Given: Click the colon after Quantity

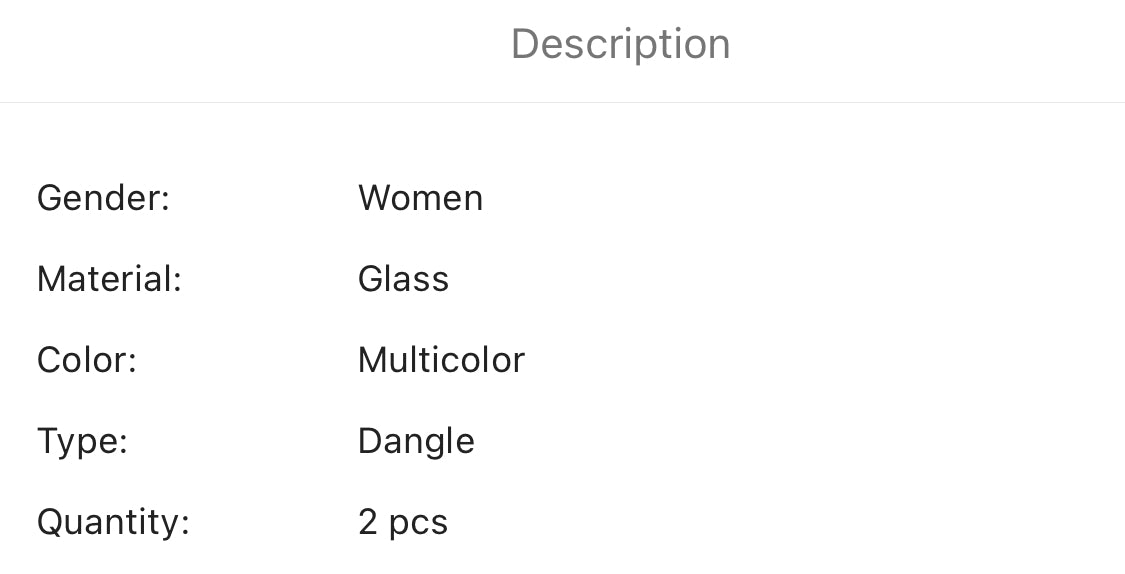Looking at the screenshot, I should click(185, 526).
